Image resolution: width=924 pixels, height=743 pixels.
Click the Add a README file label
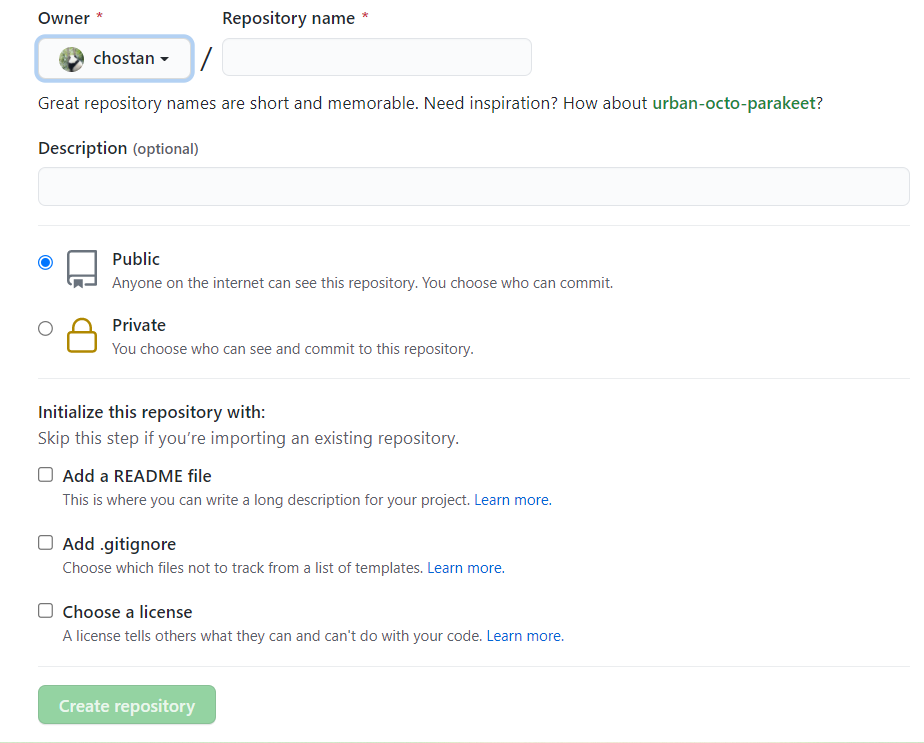coord(137,476)
